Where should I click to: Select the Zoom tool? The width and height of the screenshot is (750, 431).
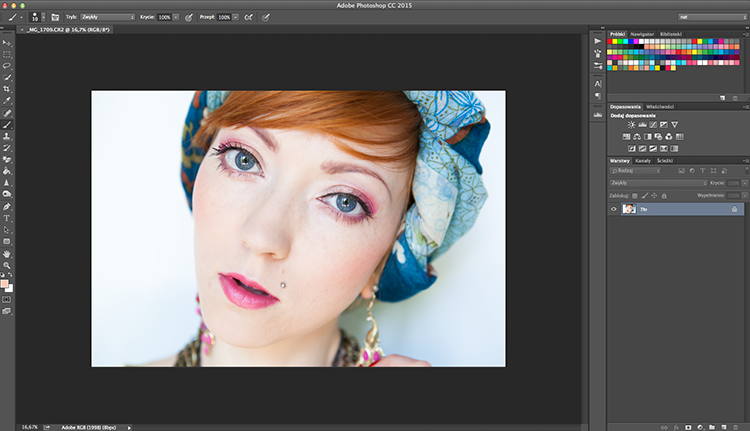pyautogui.click(x=7, y=265)
